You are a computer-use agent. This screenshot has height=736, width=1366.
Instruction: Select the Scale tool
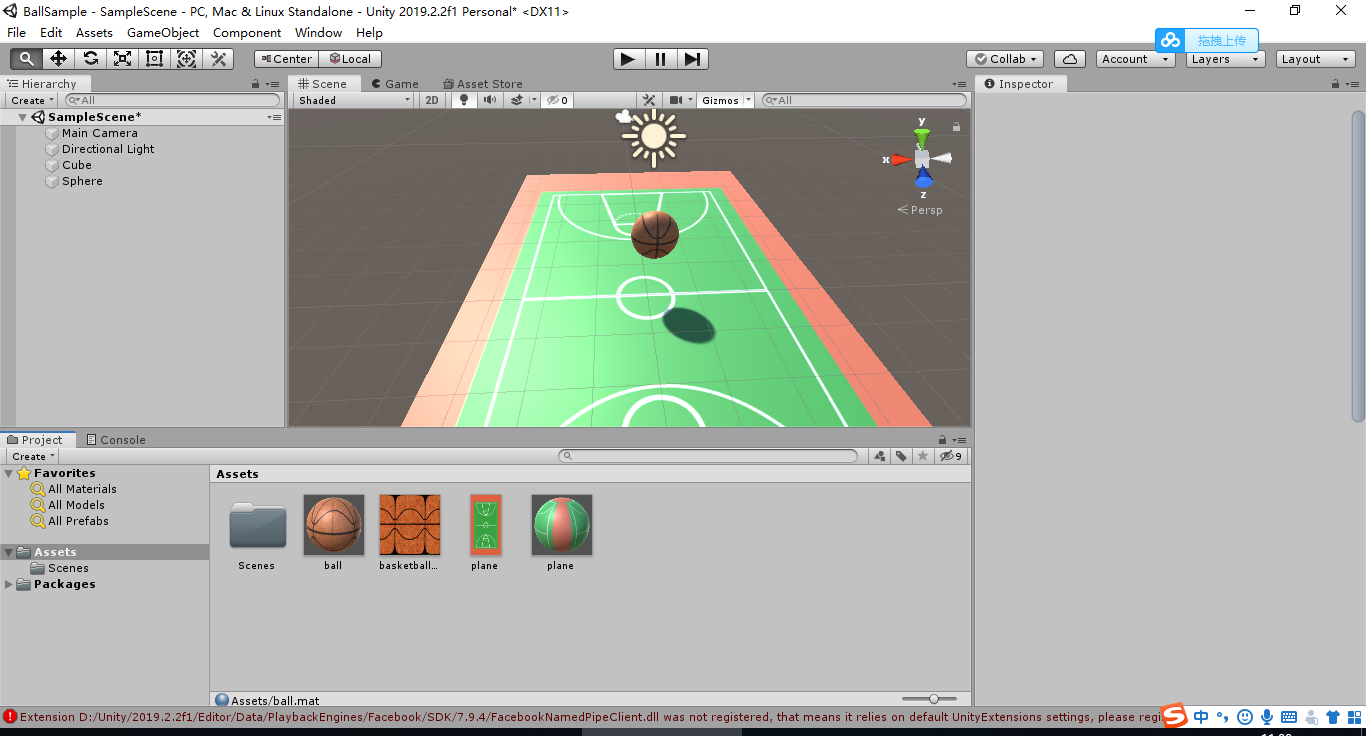point(122,58)
